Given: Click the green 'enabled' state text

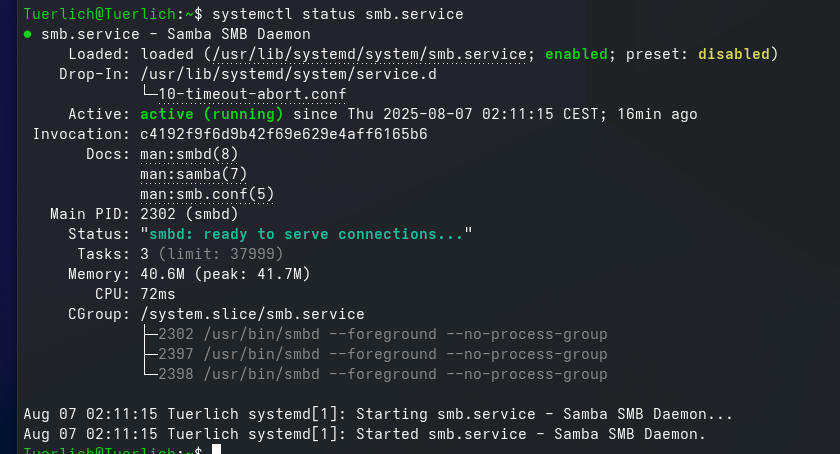Looking at the screenshot, I should (x=576, y=54).
